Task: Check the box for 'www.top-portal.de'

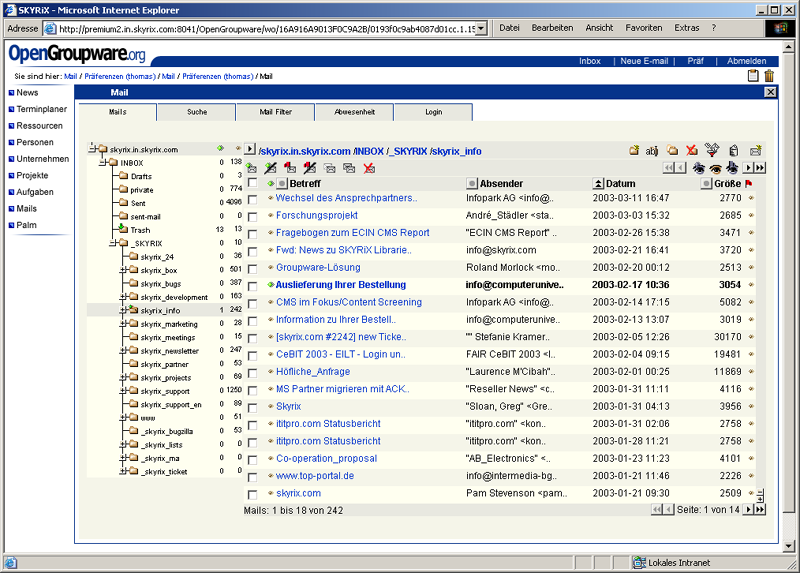Action: (x=253, y=477)
